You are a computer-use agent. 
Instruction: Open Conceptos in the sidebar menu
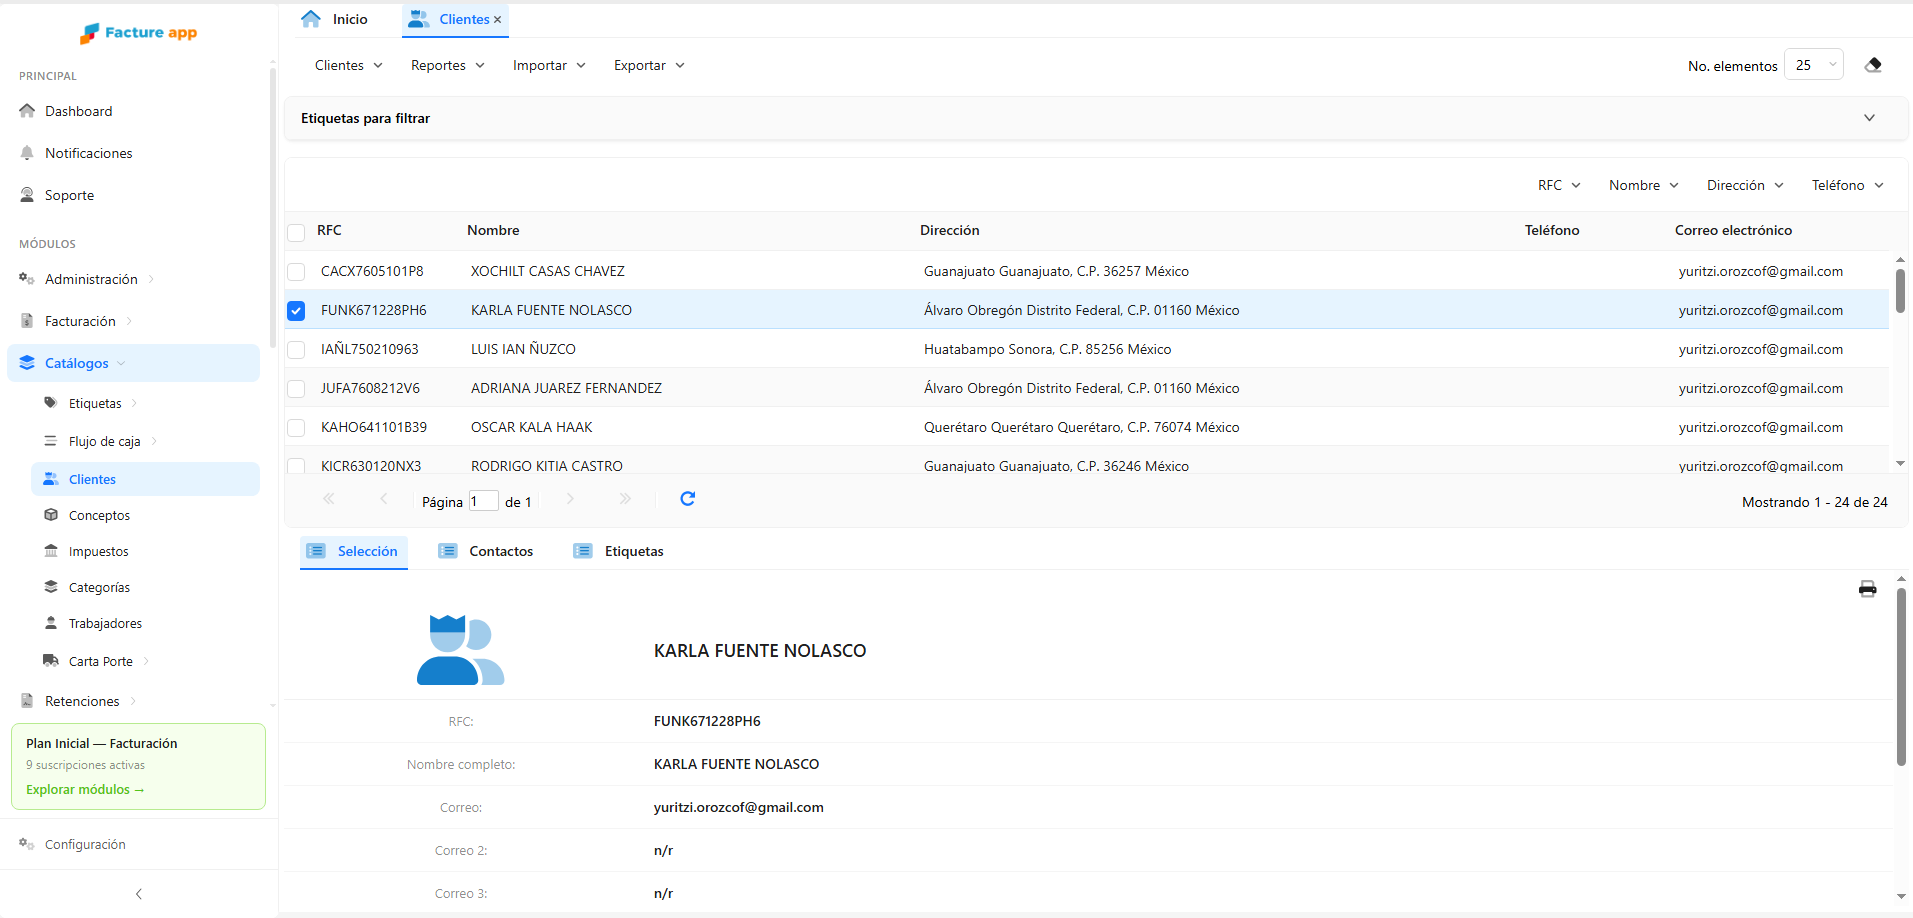click(145, 515)
